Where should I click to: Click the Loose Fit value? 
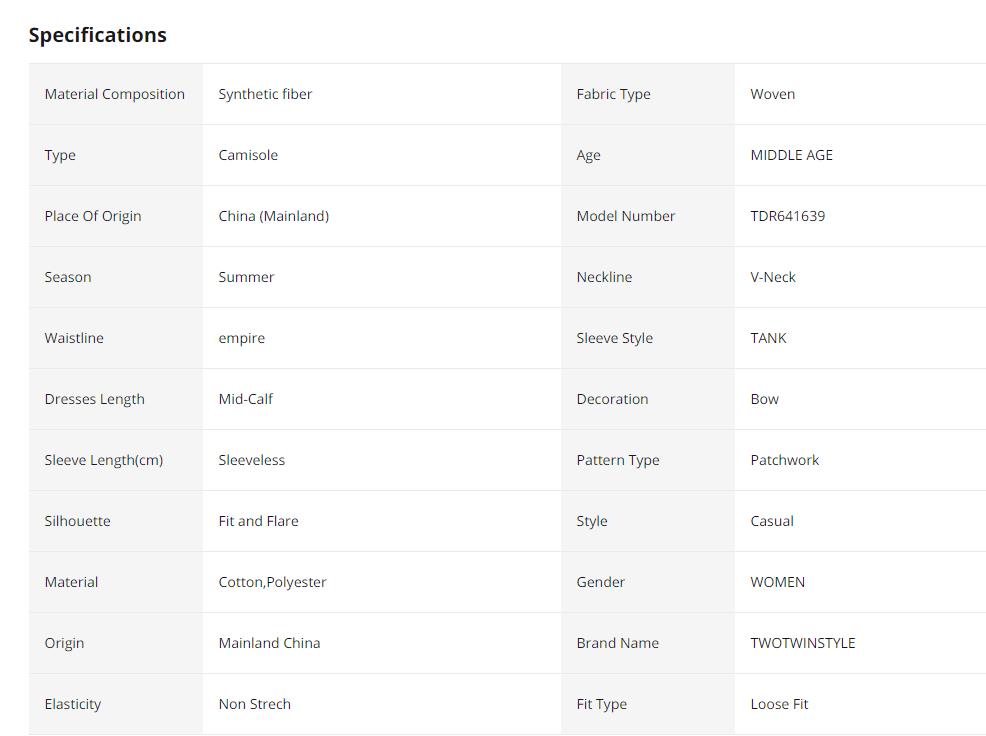click(779, 704)
